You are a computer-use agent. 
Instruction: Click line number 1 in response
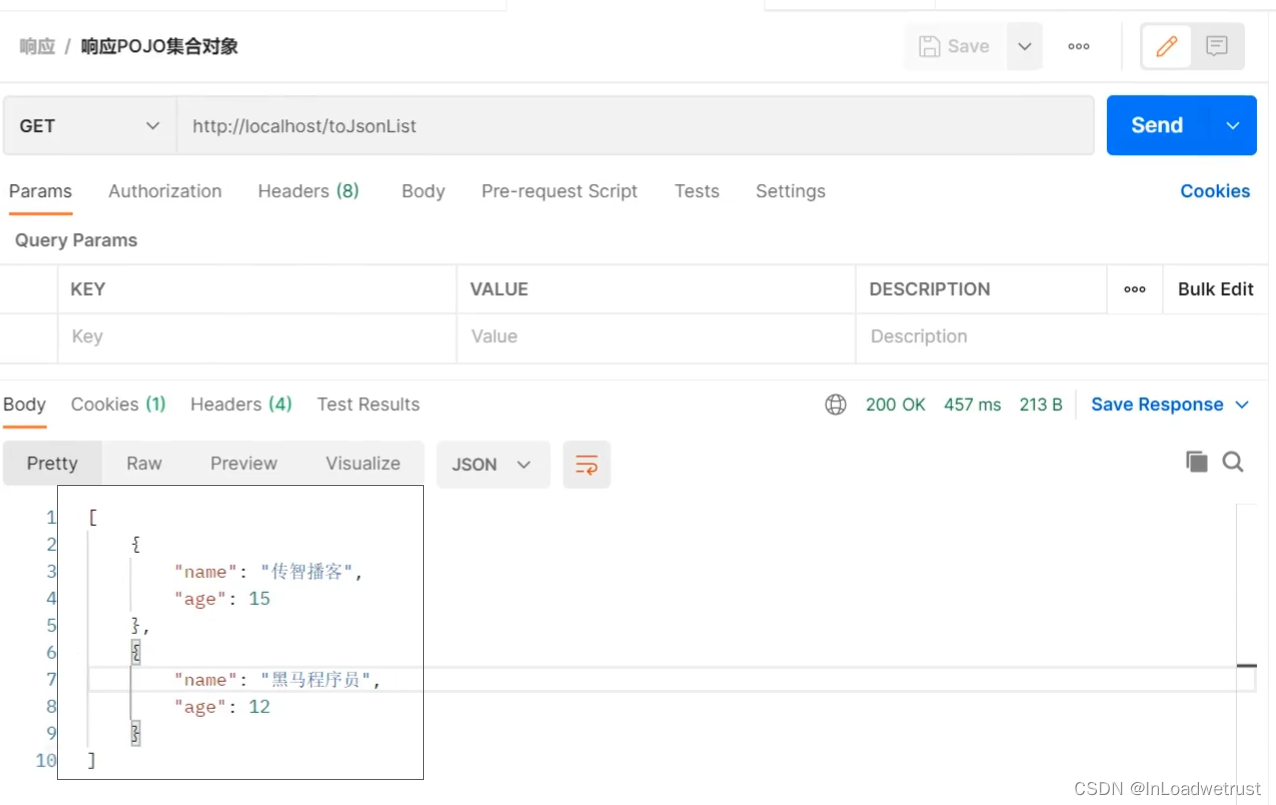pos(51,518)
